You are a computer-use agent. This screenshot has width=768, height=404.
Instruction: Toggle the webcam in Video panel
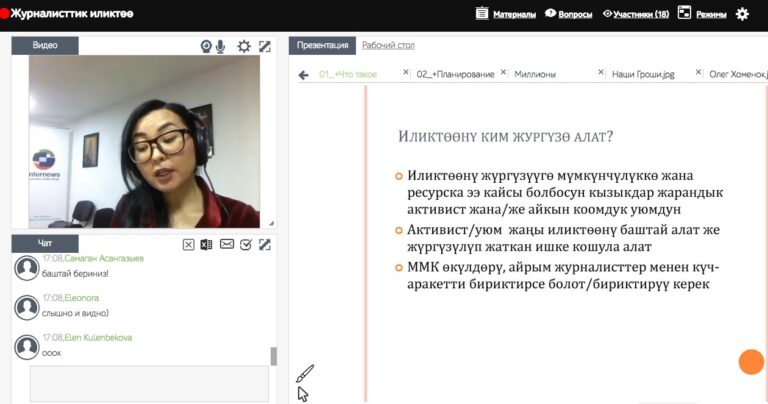(x=206, y=46)
